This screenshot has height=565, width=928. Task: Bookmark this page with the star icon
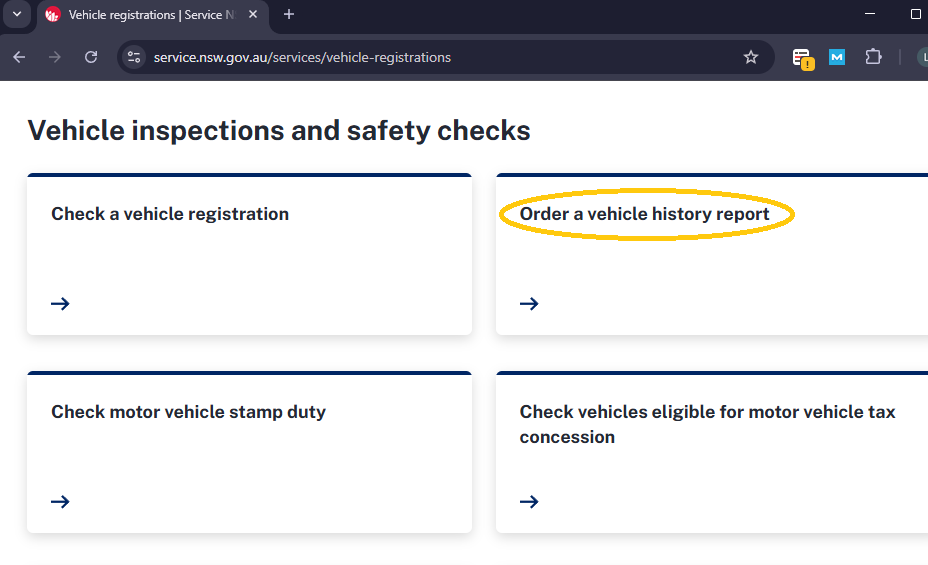pos(751,57)
